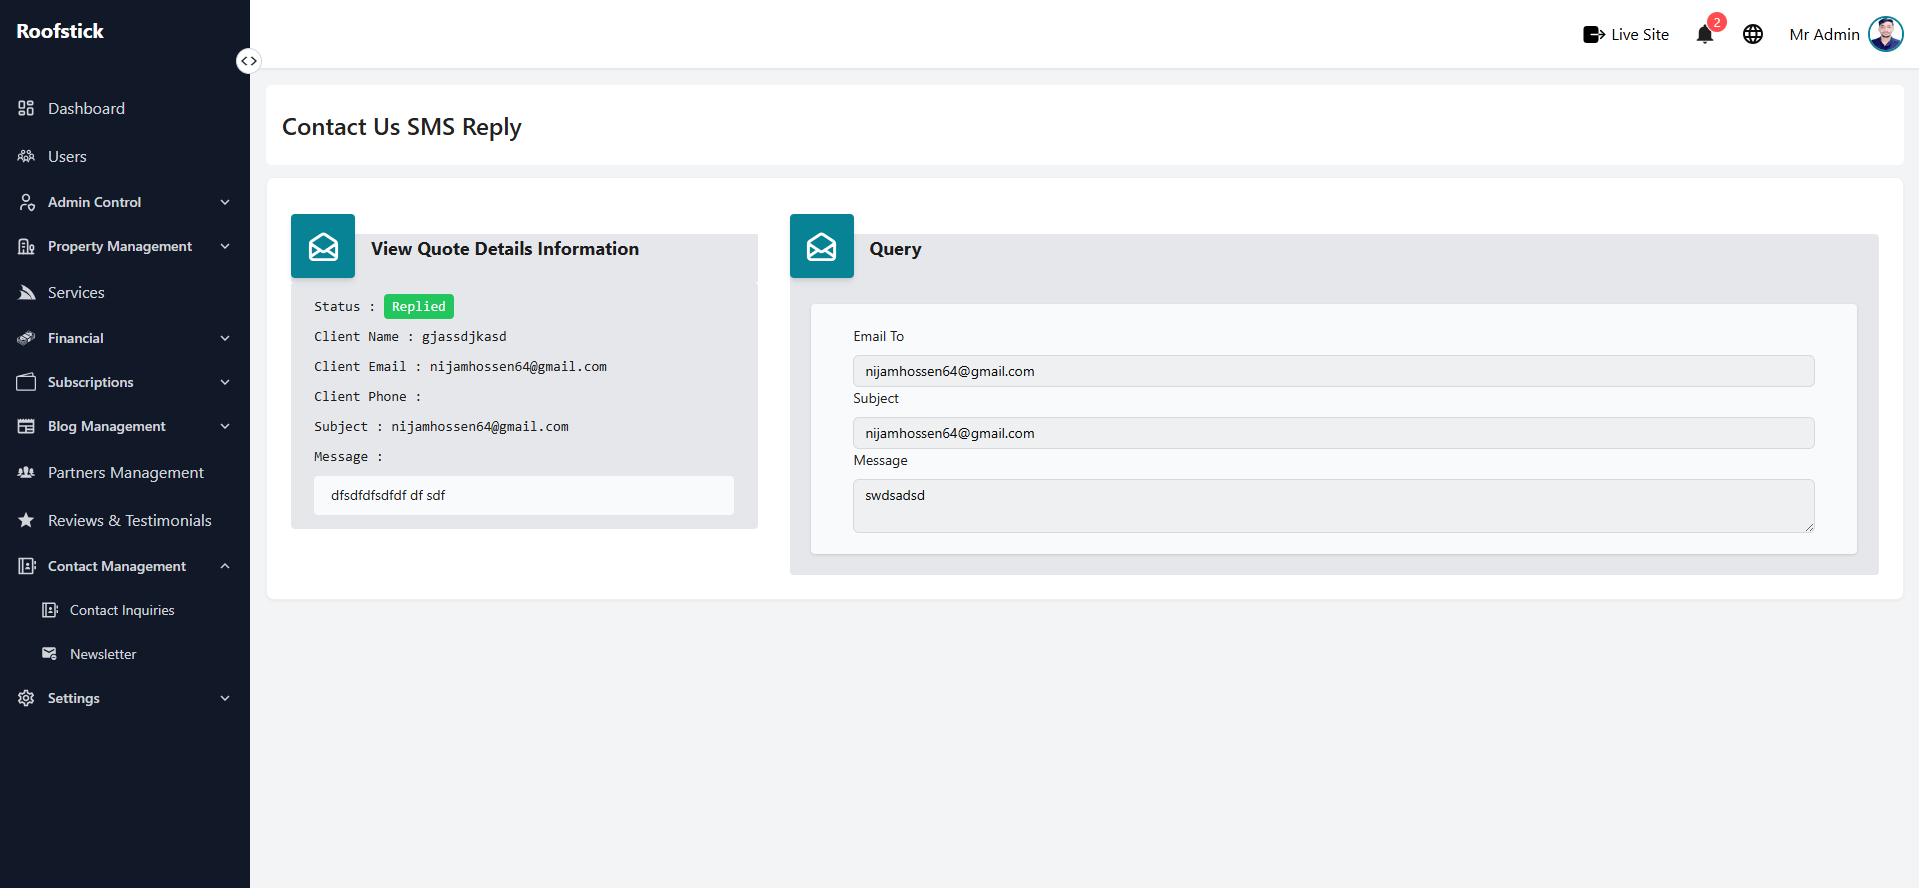The width and height of the screenshot is (1919, 888).
Task: Go to Users in sidebar
Action: click(x=67, y=156)
